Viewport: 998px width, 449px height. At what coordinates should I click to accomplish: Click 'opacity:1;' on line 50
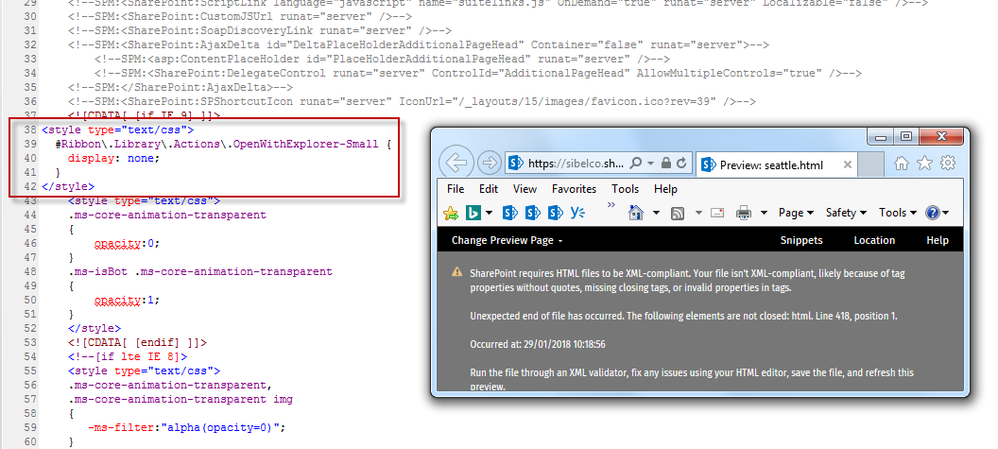pos(127,299)
